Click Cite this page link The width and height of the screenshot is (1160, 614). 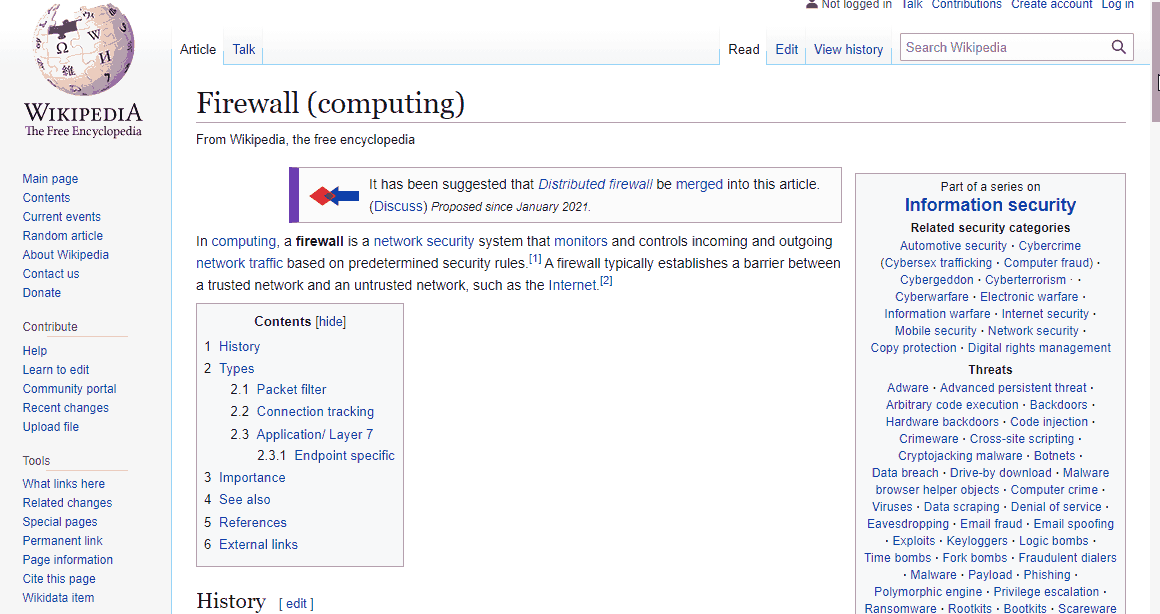tap(59, 579)
